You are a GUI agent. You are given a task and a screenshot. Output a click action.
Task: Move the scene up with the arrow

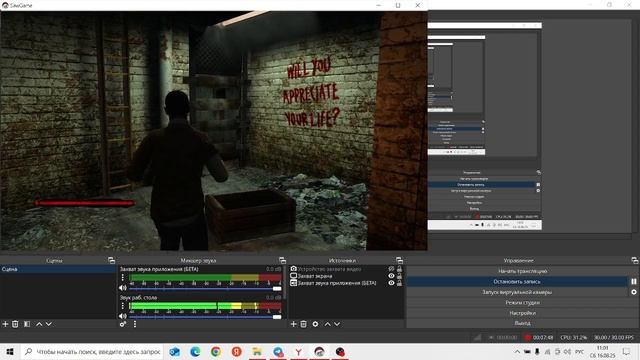pyautogui.click(x=39, y=324)
